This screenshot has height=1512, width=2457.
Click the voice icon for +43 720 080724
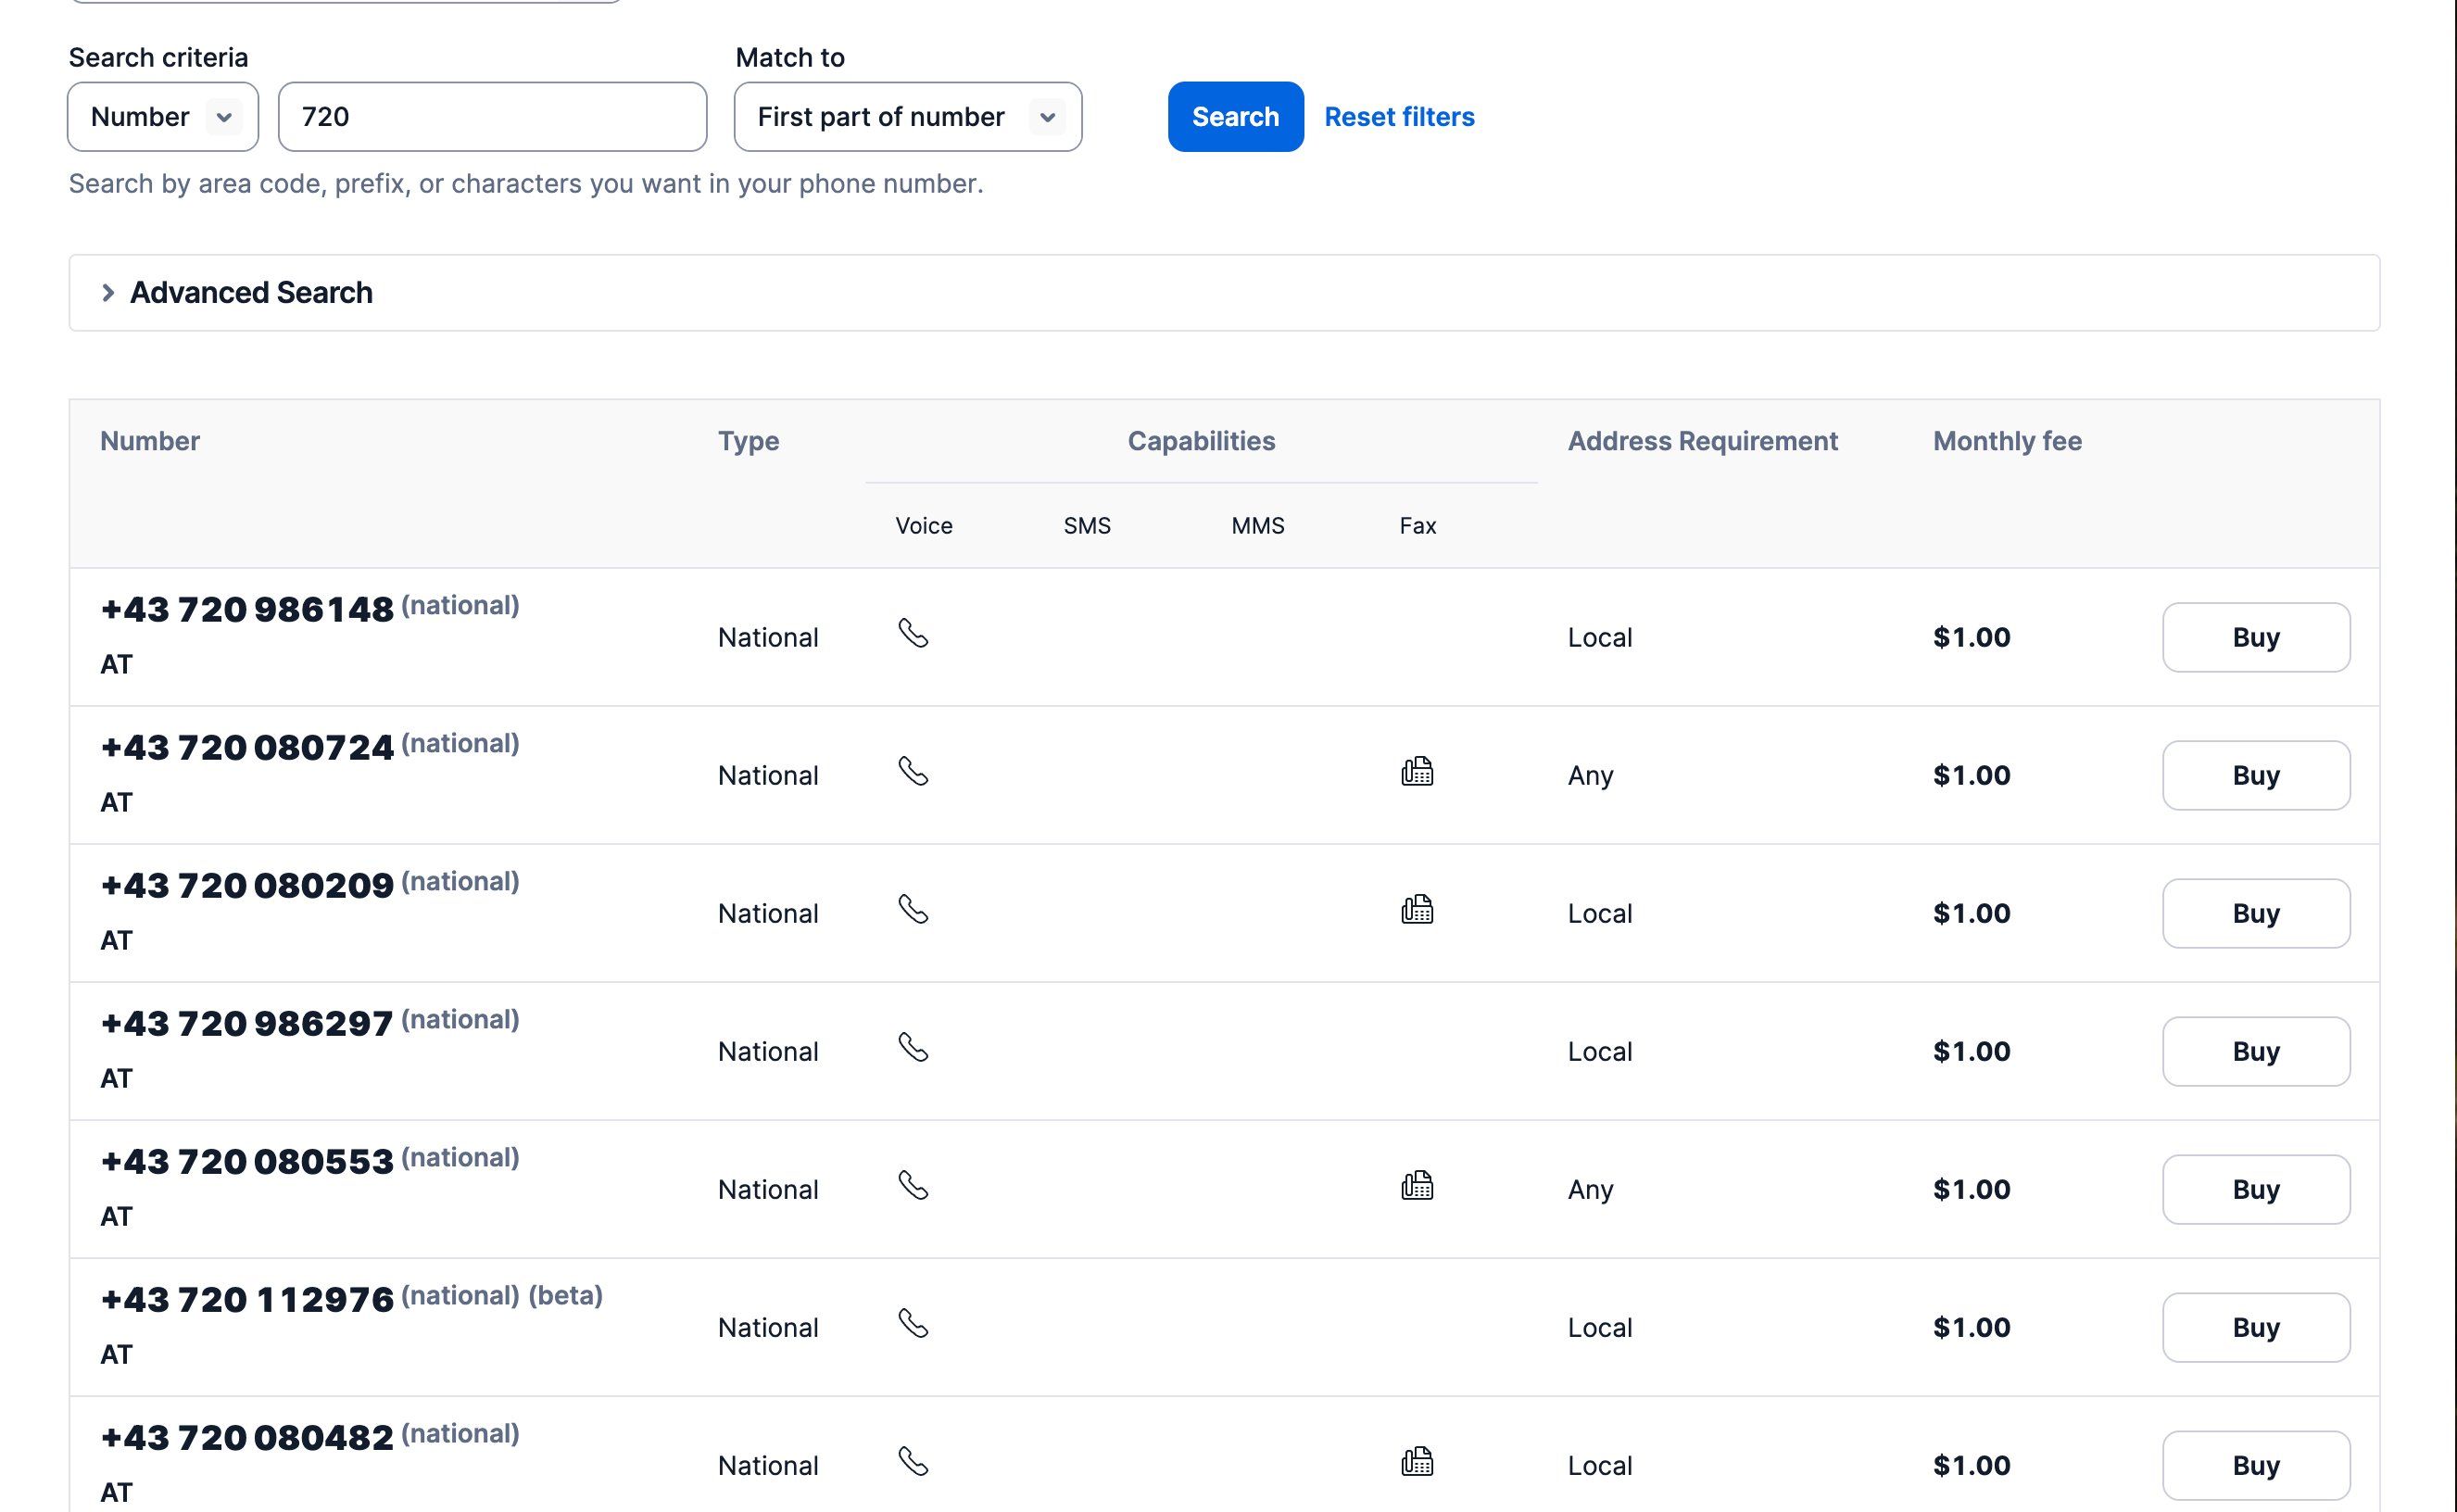click(x=912, y=772)
